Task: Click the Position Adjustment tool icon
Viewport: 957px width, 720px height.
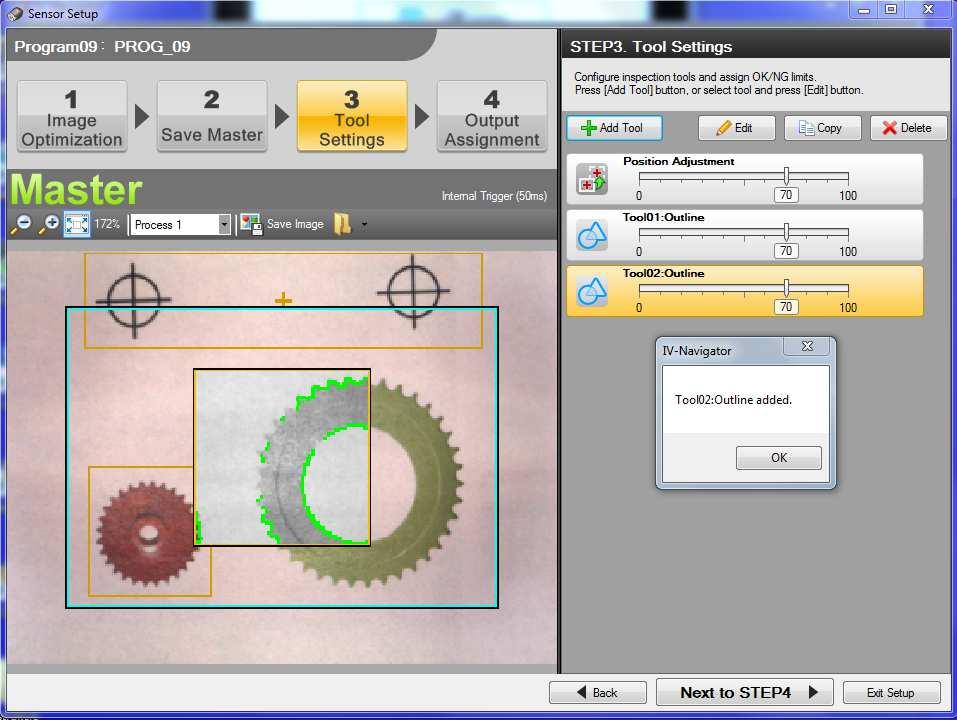Action: [x=591, y=179]
